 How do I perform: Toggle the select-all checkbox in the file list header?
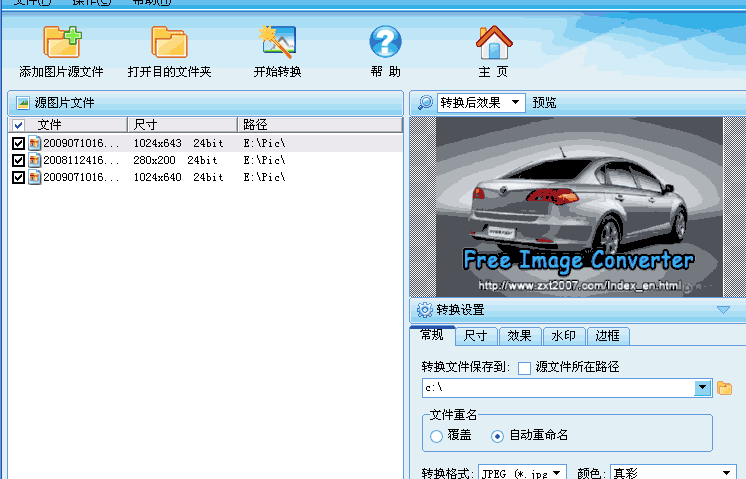pyautogui.click(x=18, y=125)
